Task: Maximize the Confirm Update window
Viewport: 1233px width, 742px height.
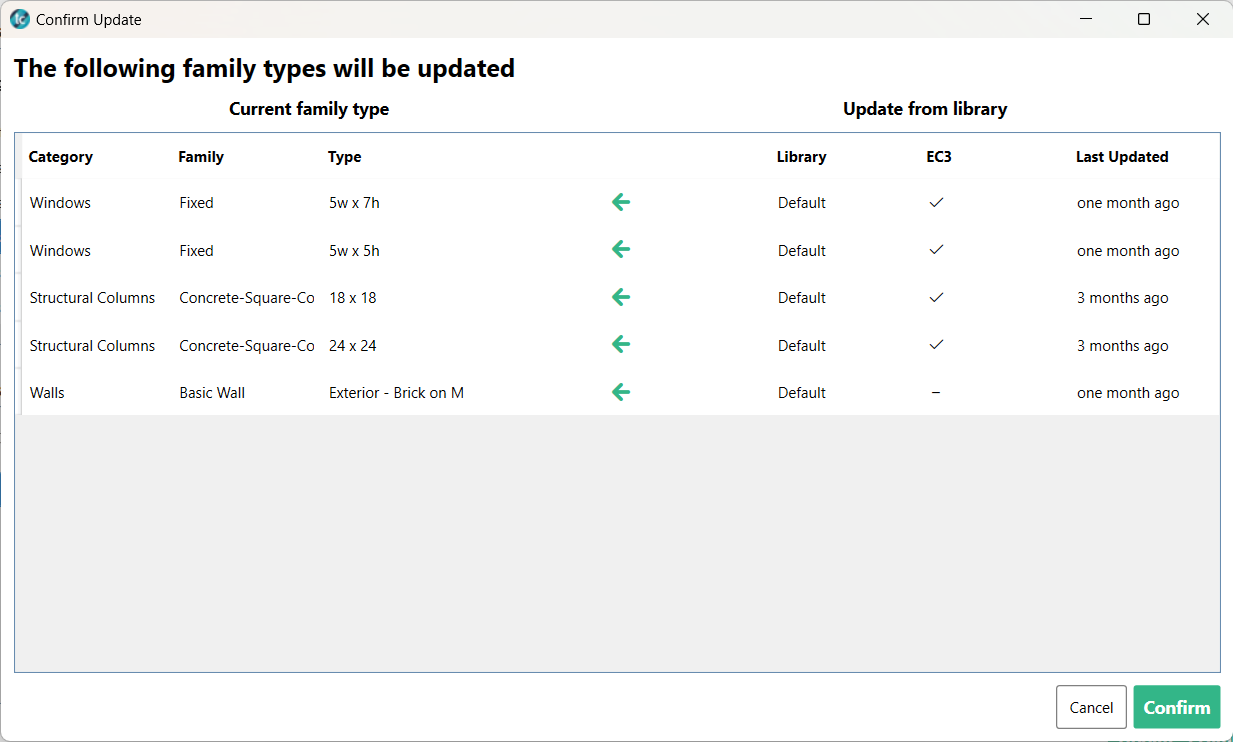Action: 1144,19
